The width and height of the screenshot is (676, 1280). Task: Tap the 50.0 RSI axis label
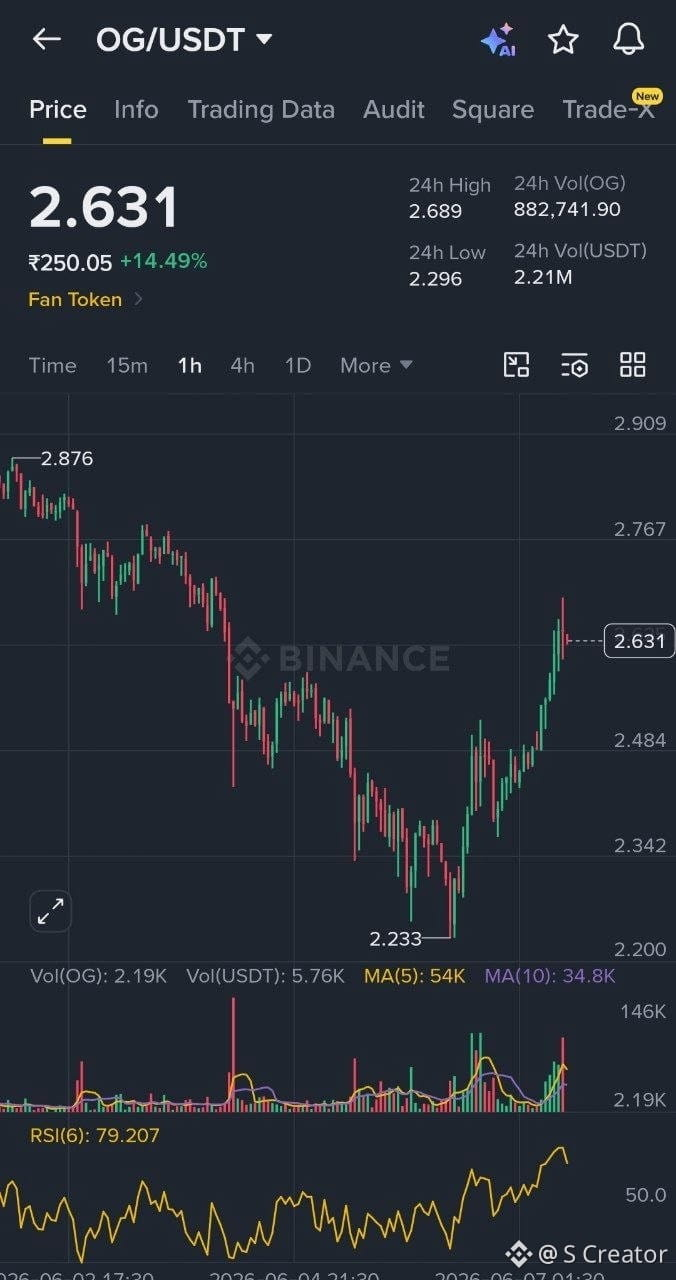pyautogui.click(x=646, y=1195)
